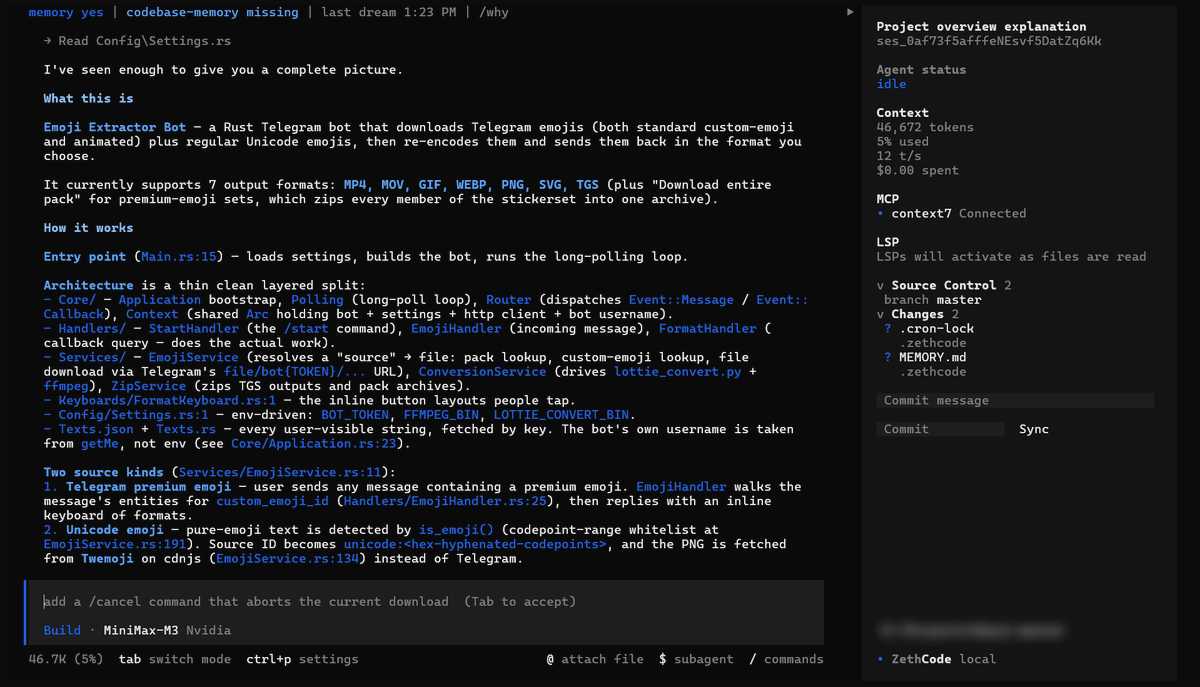1200x687 pixels.
Task: Click the last dream 1:23 PM status
Action: tap(389, 12)
